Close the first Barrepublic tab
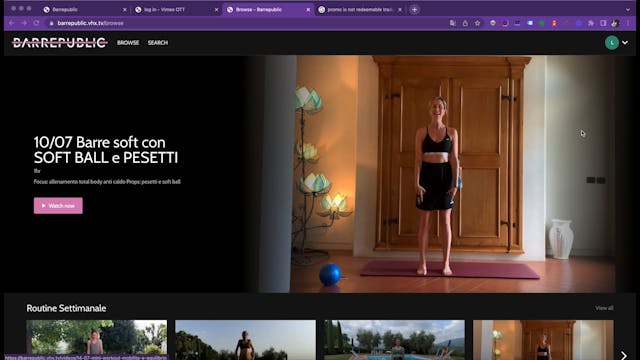 pyautogui.click(x=124, y=9)
